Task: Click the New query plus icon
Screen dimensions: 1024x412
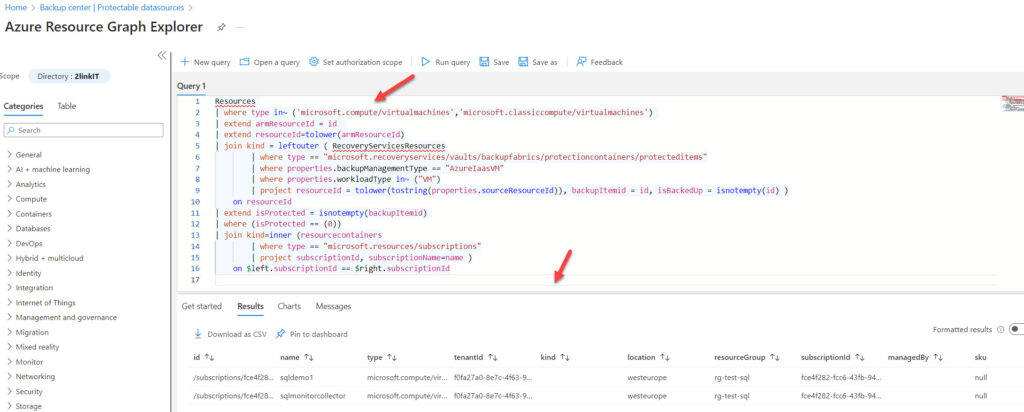Action: click(x=185, y=62)
